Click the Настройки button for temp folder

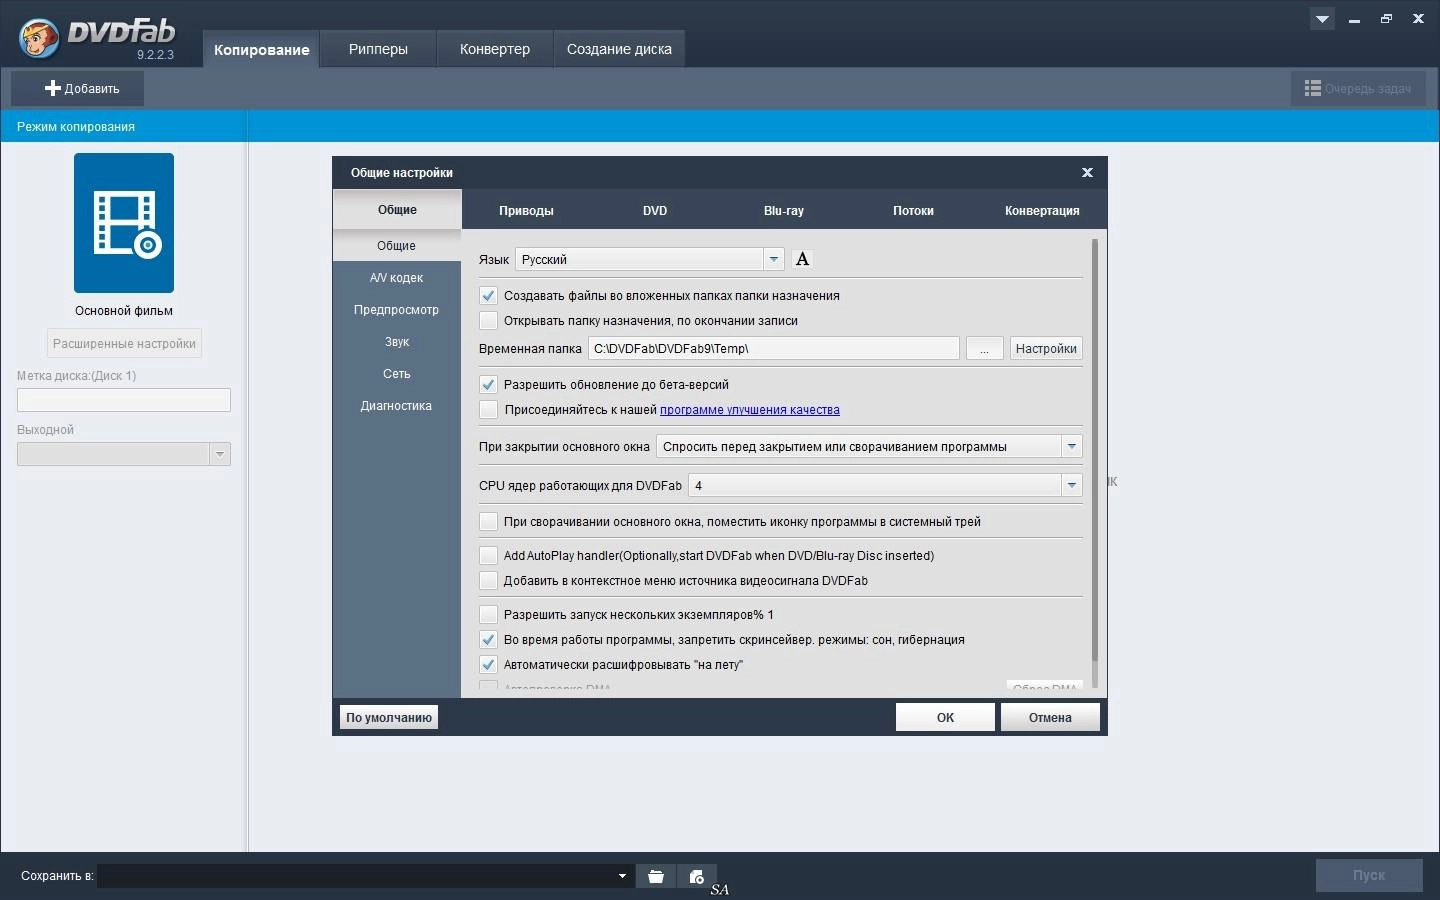click(1046, 348)
